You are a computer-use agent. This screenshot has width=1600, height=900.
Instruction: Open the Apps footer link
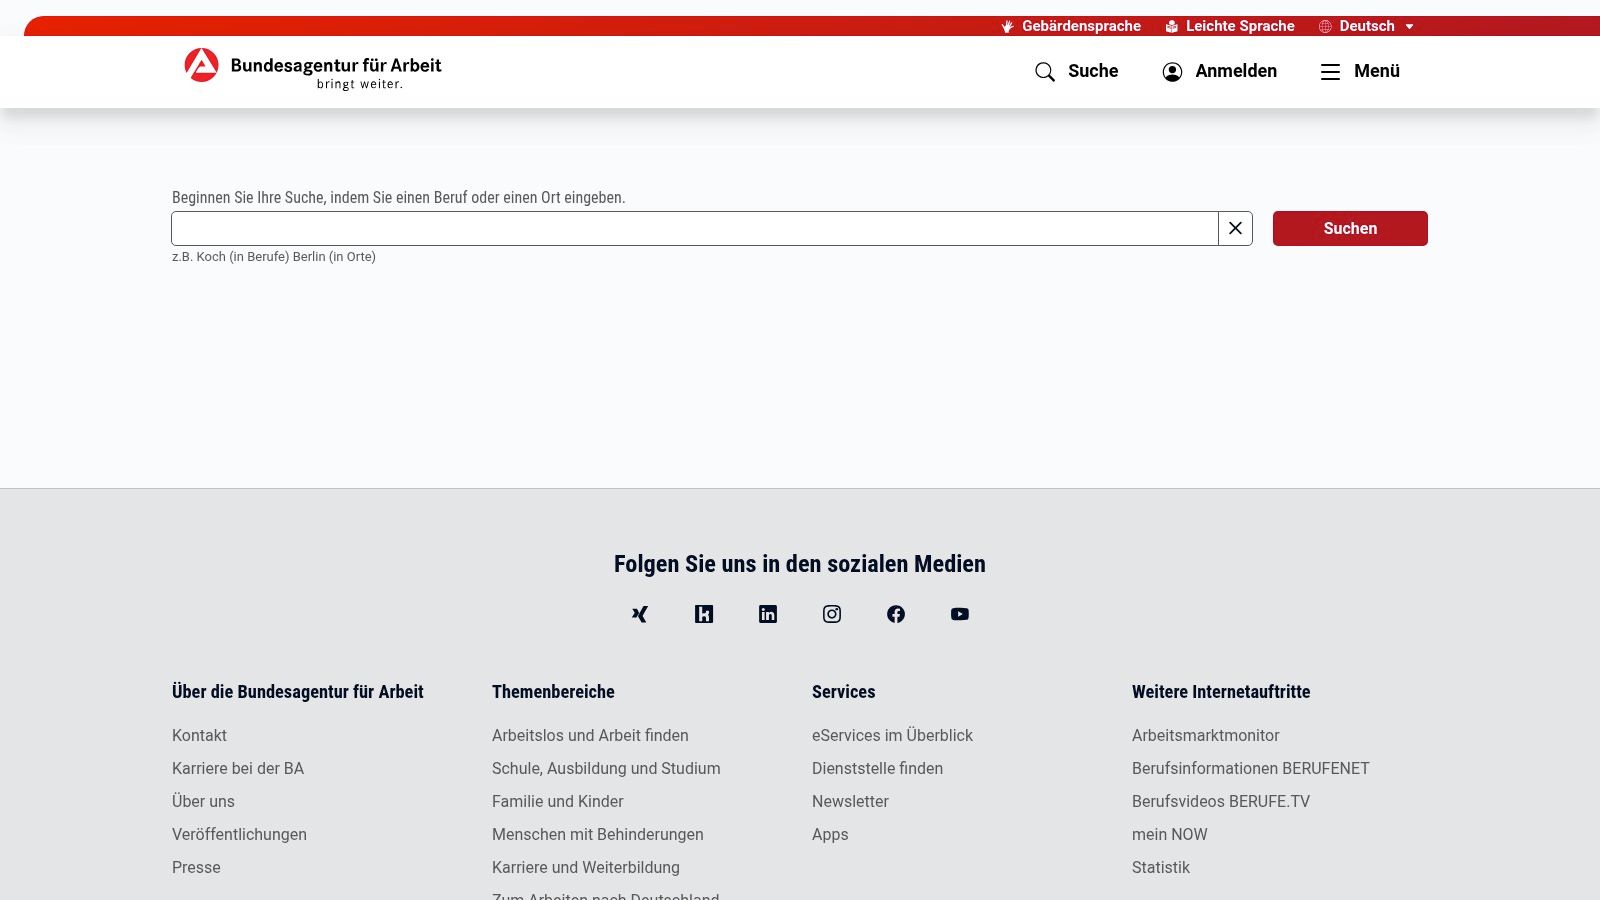[x=830, y=834]
